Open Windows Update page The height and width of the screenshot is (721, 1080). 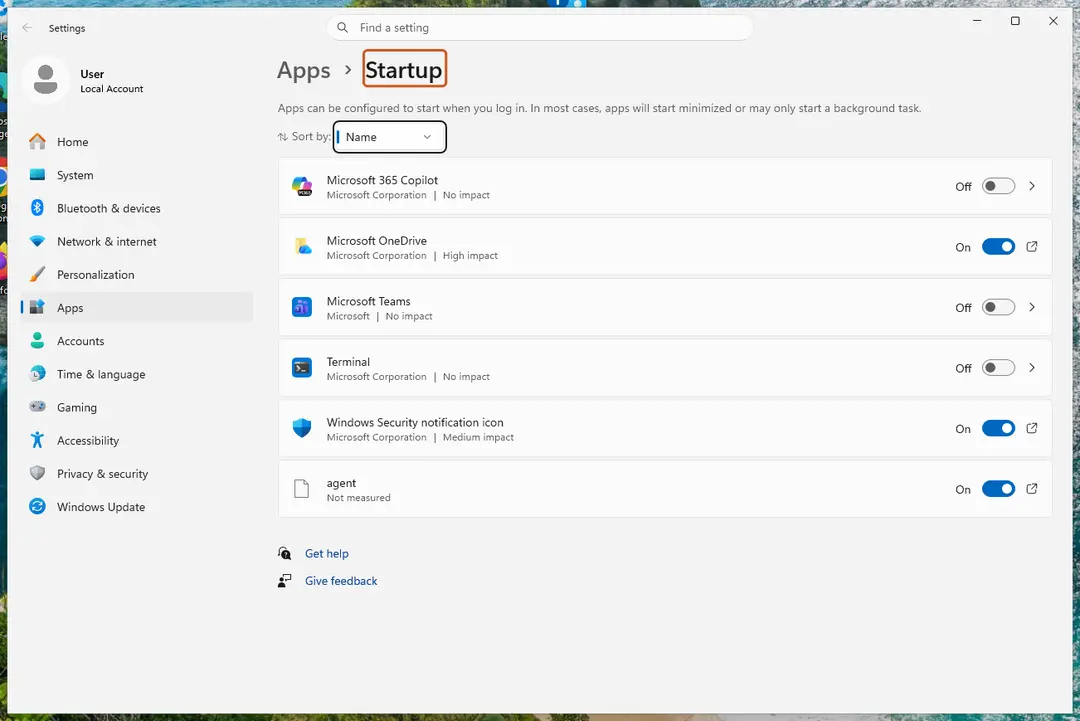click(x=136, y=507)
